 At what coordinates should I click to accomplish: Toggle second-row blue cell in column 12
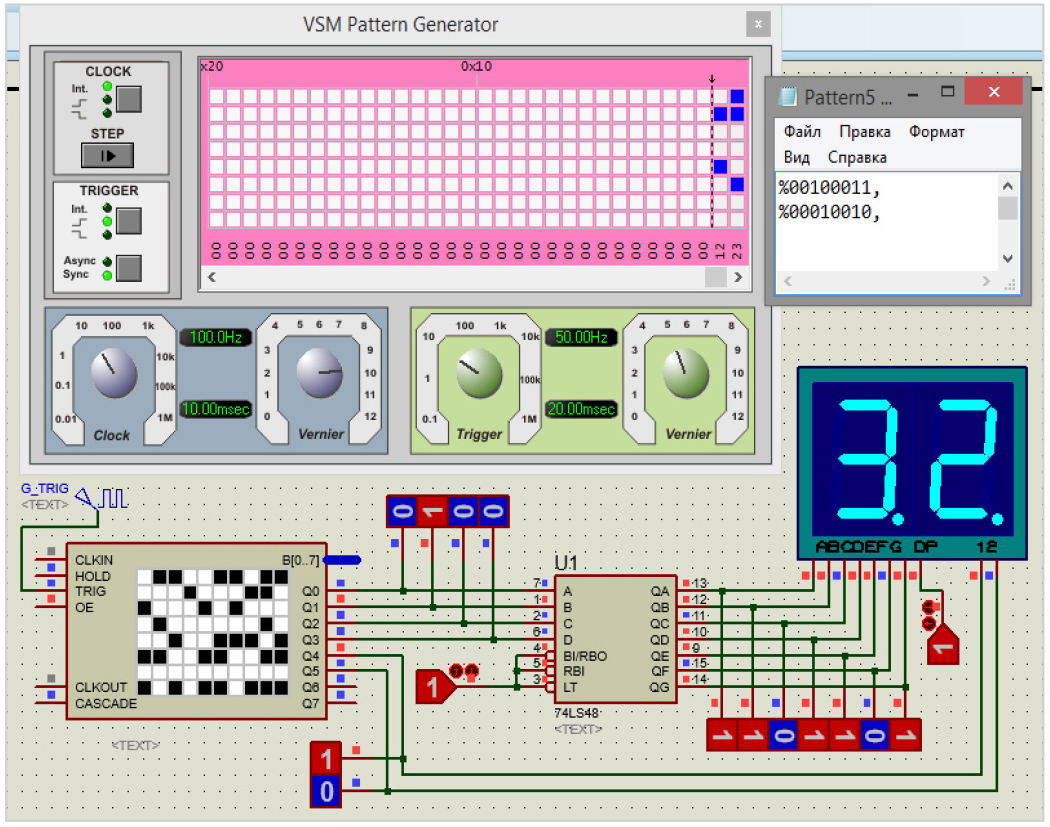(x=720, y=114)
